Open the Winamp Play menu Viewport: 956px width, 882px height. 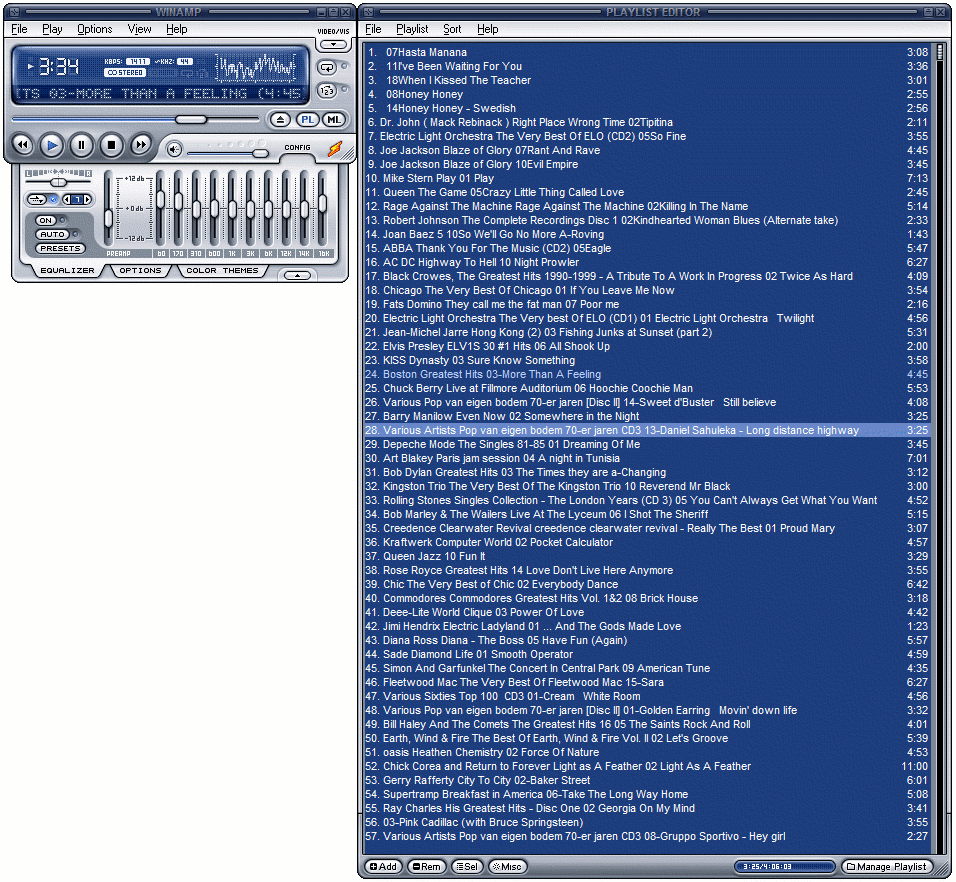click(52, 29)
